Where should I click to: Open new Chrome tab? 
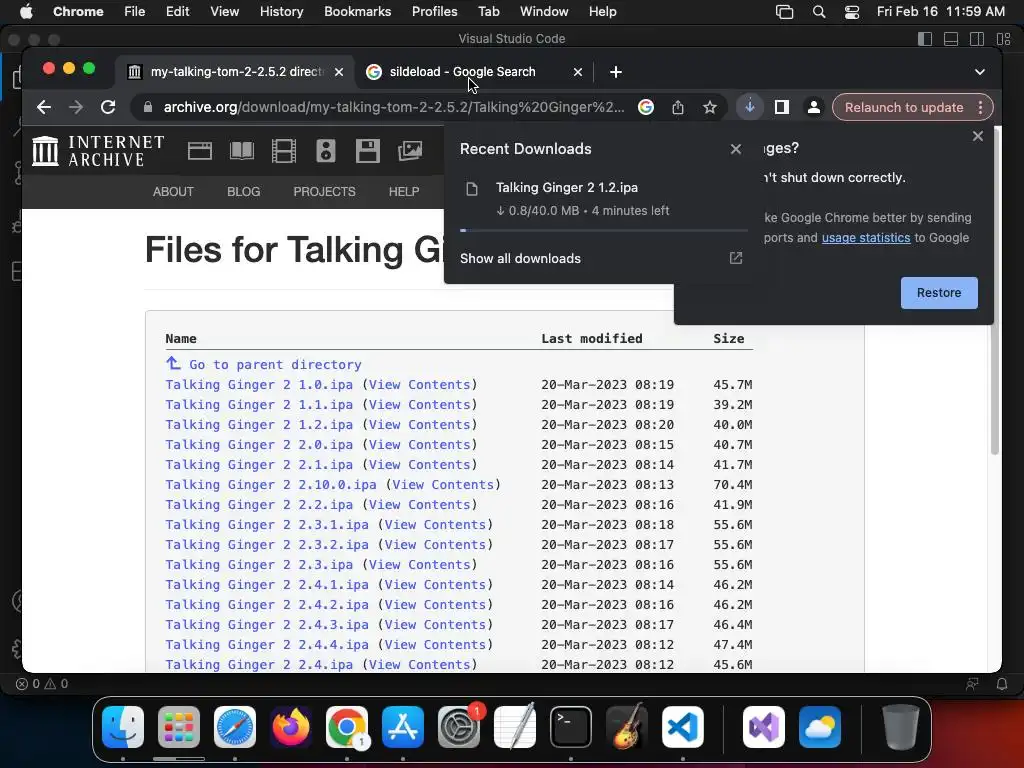616,72
